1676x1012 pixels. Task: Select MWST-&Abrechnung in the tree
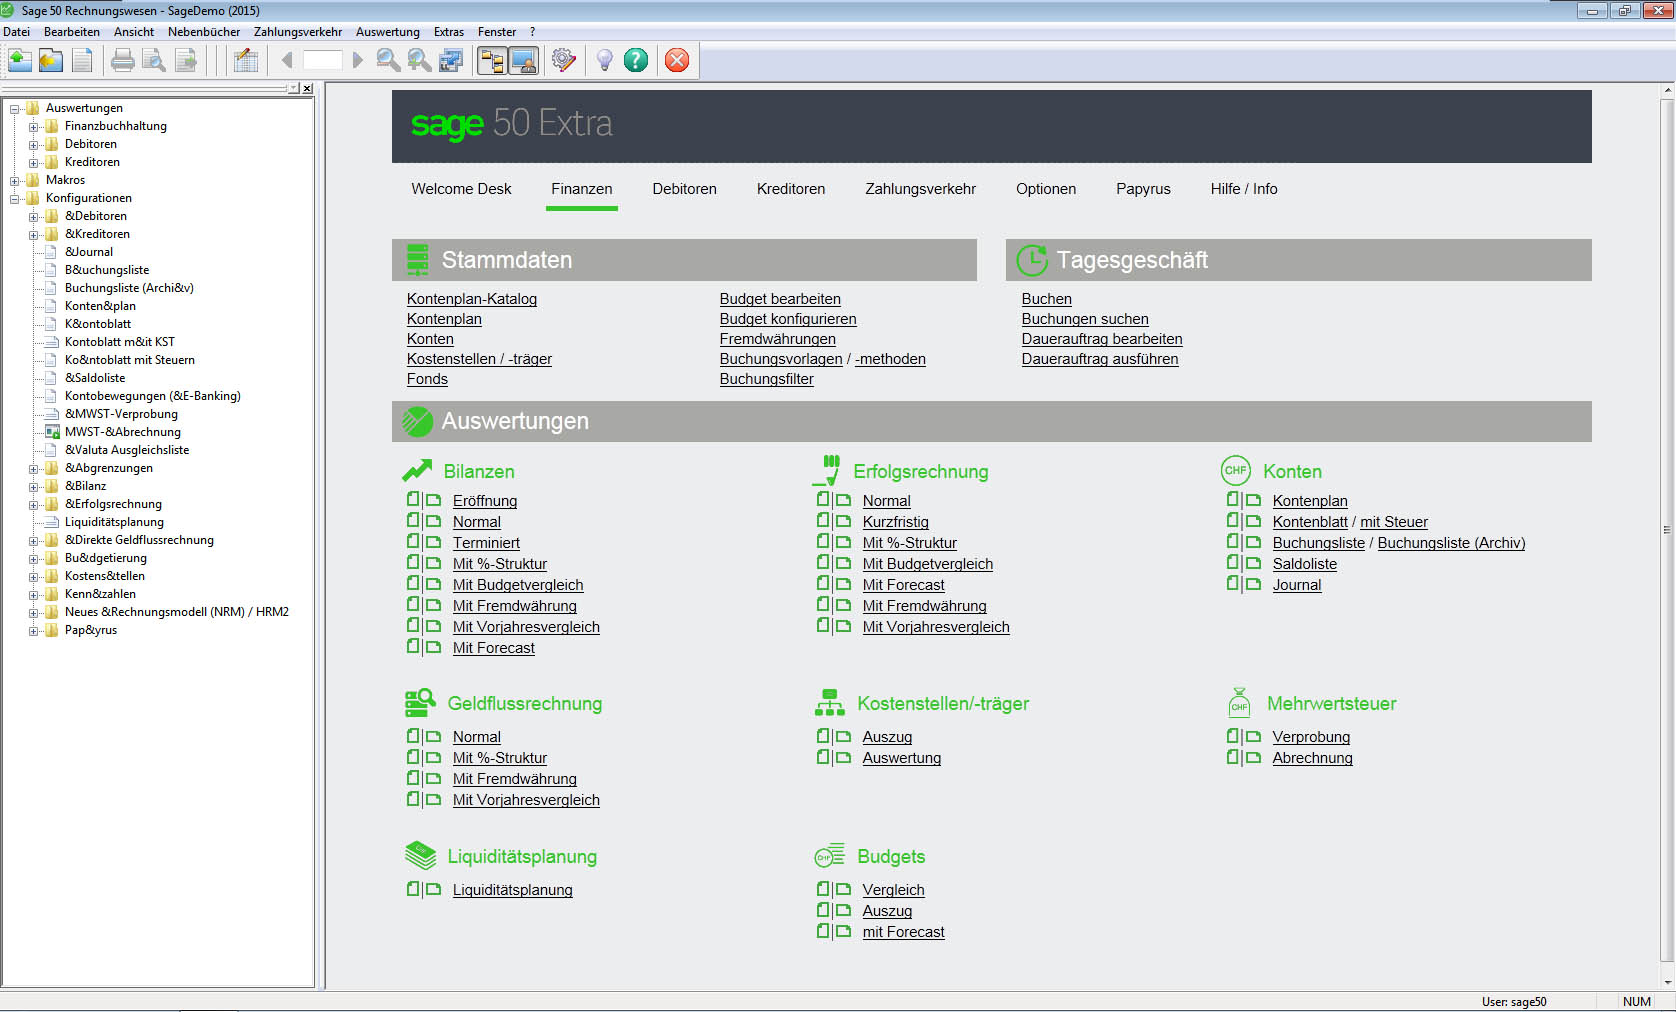pos(123,432)
